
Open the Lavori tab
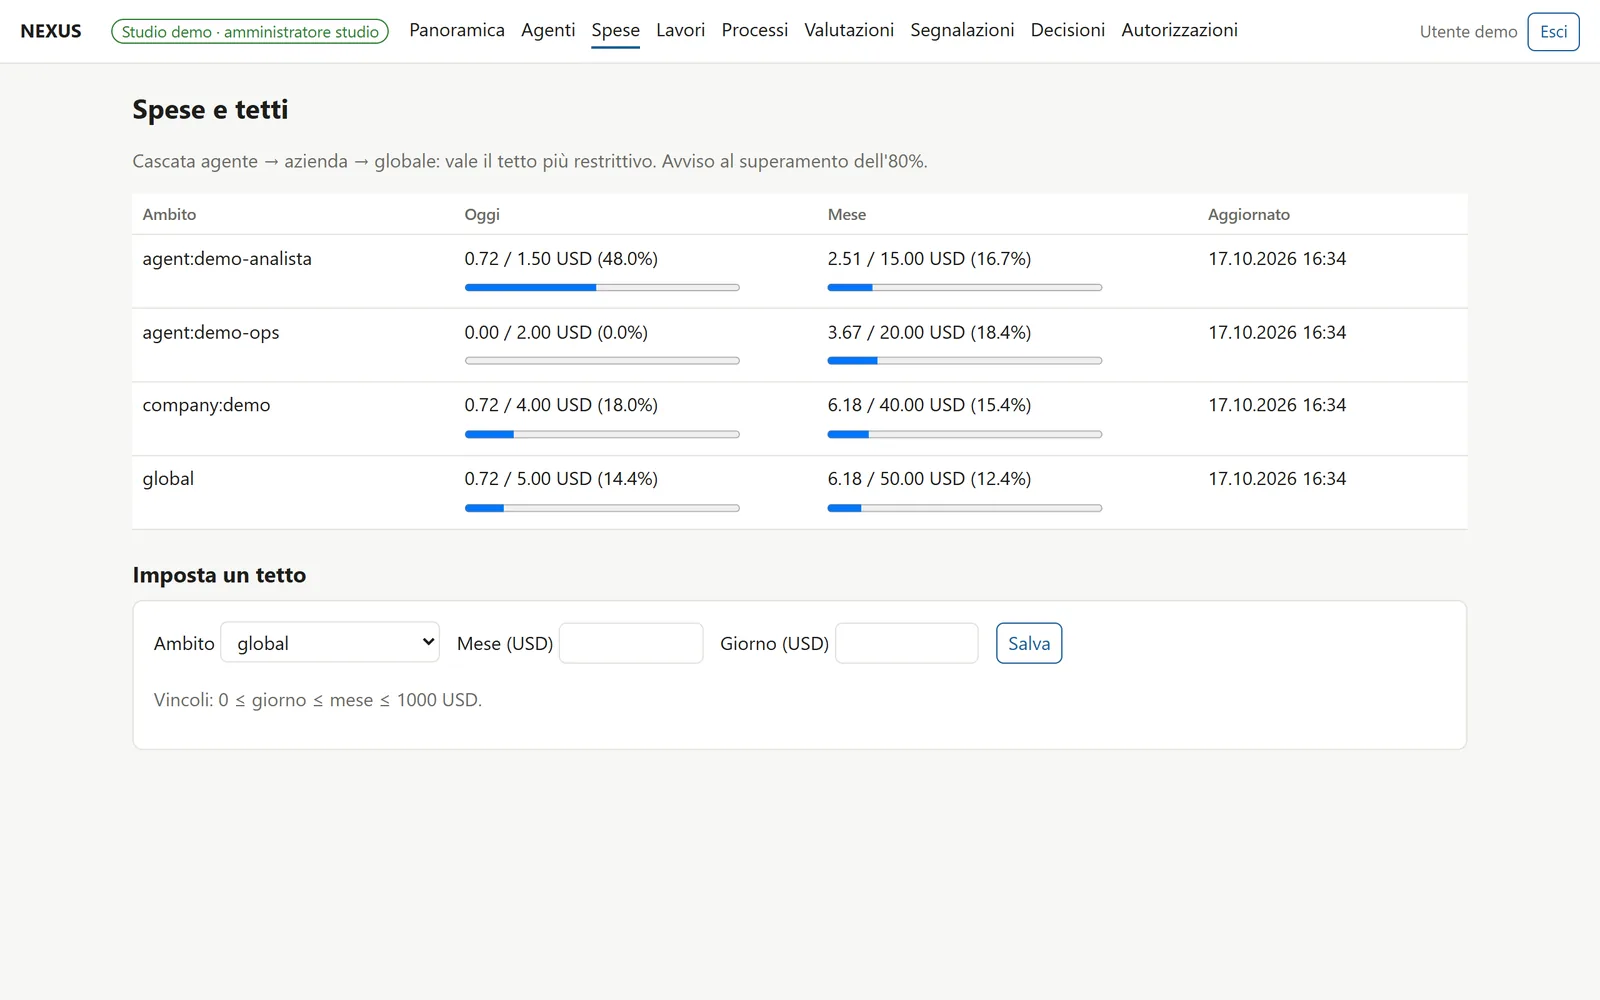[680, 30]
